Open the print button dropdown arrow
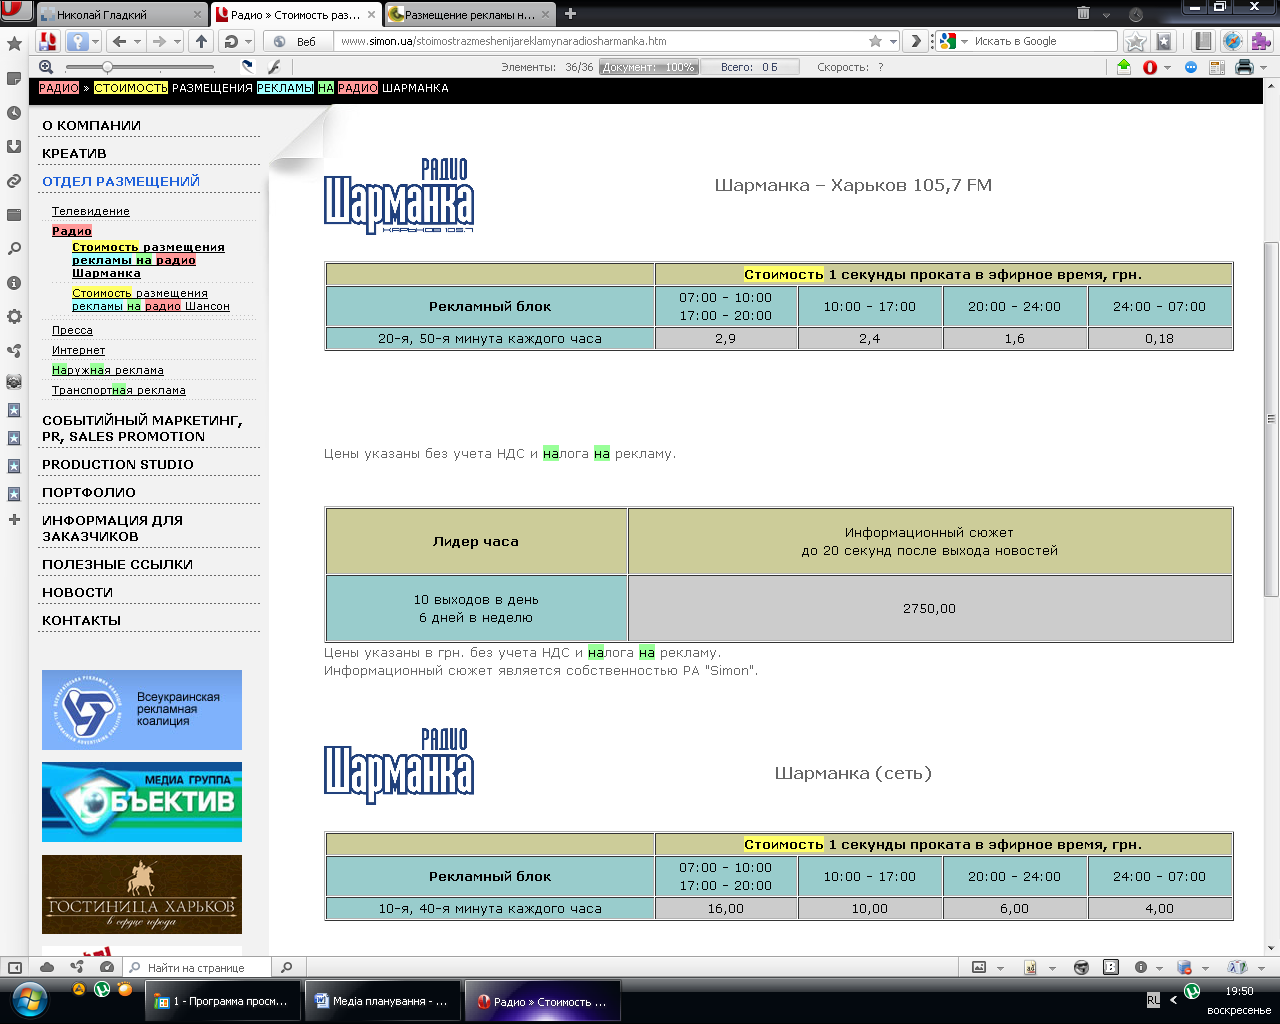 (1263, 68)
